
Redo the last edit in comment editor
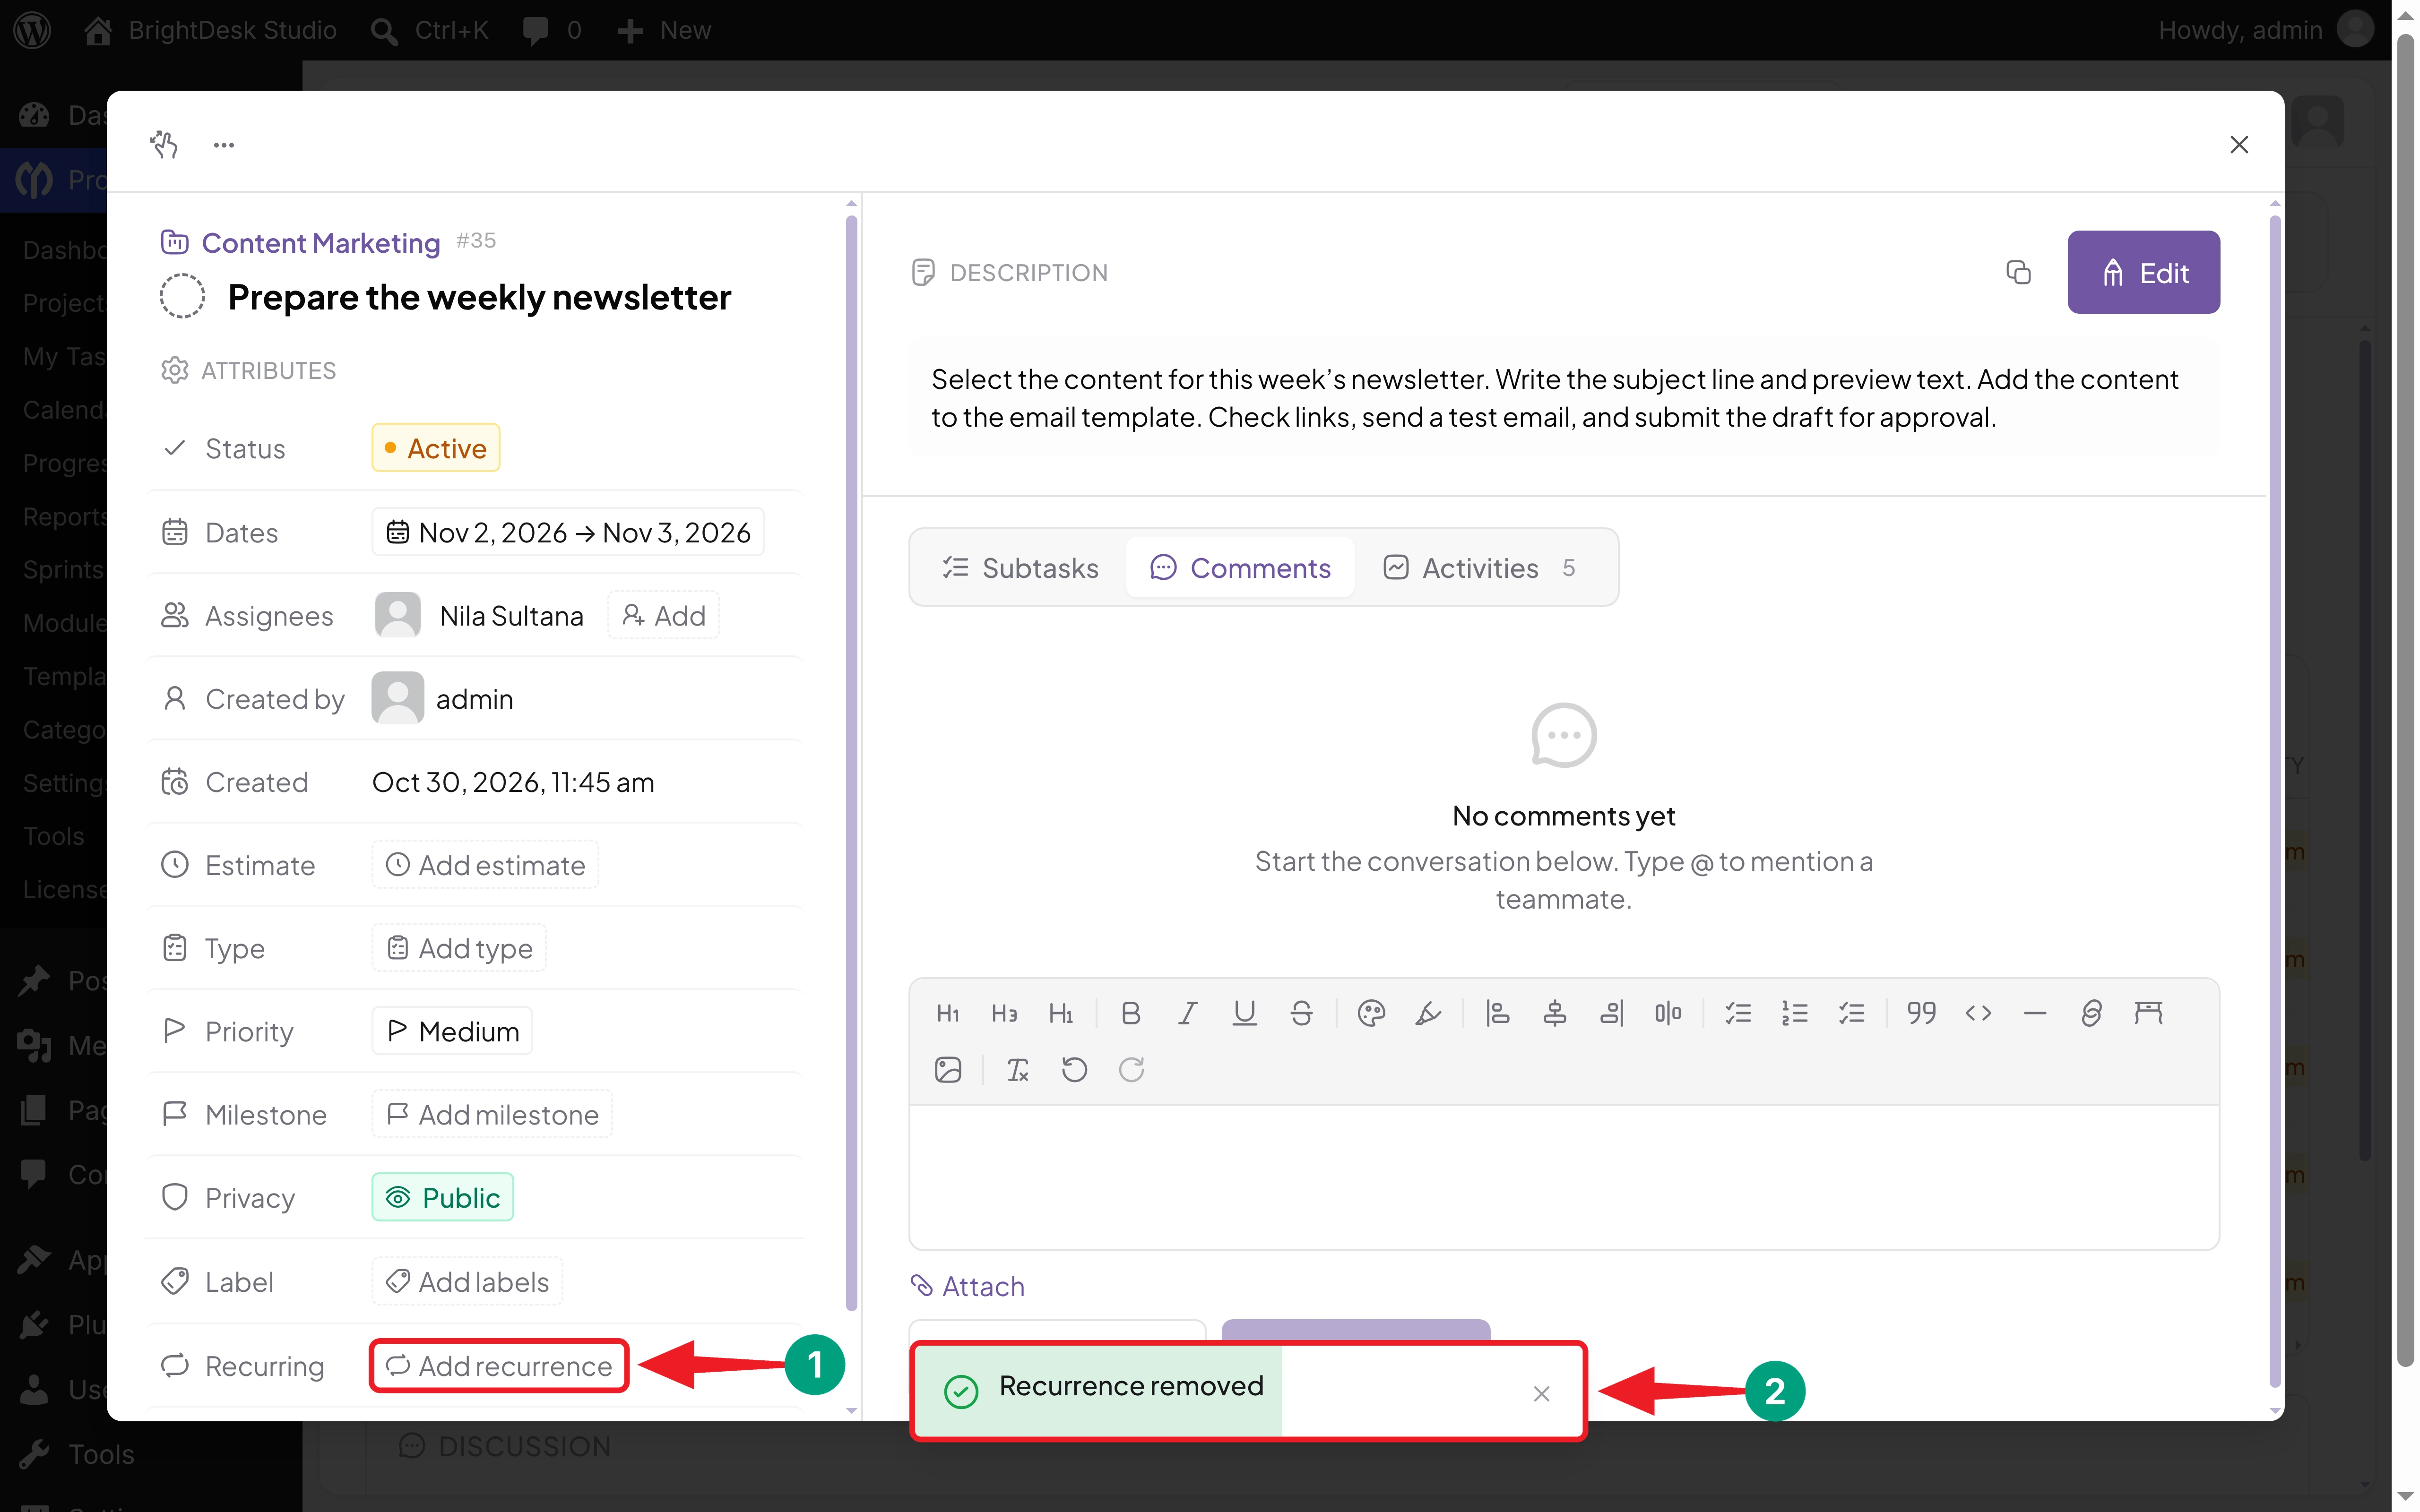coord(1131,1070)
